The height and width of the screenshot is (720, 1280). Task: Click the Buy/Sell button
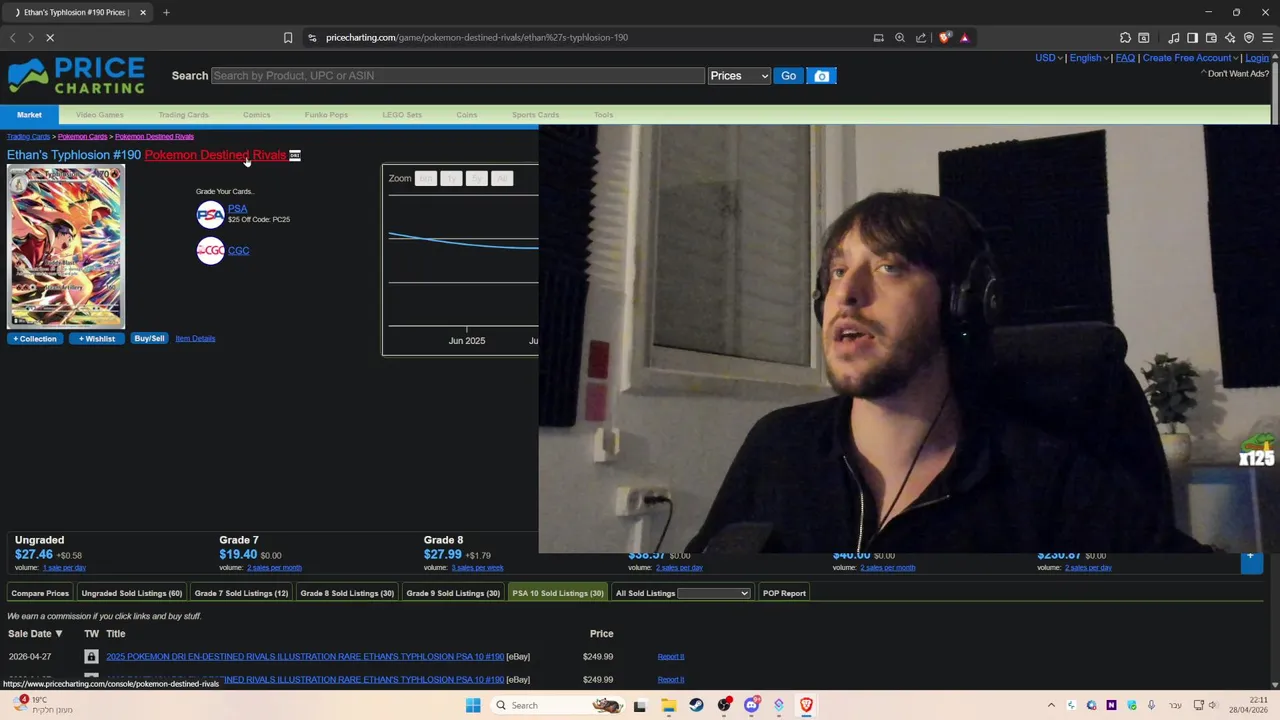149,339
